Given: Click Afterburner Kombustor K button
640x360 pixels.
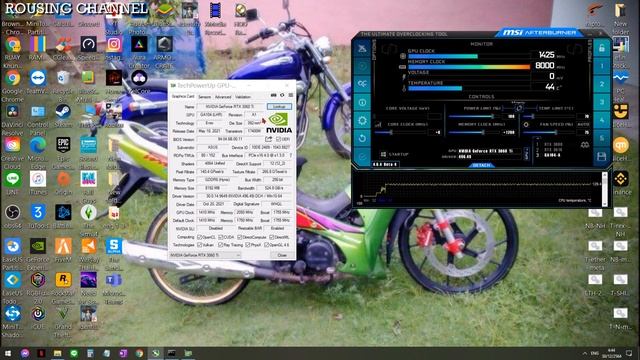Looking at the screenshot, I should click(362, 66).
